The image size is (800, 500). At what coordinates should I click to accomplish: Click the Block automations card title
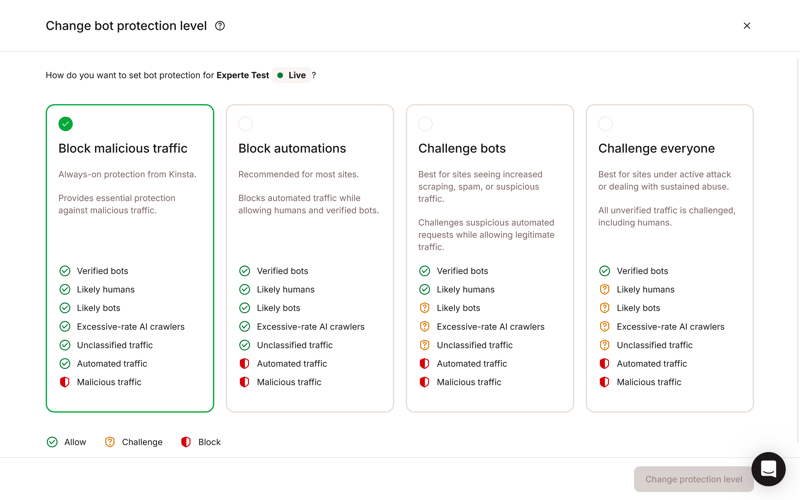292,148
